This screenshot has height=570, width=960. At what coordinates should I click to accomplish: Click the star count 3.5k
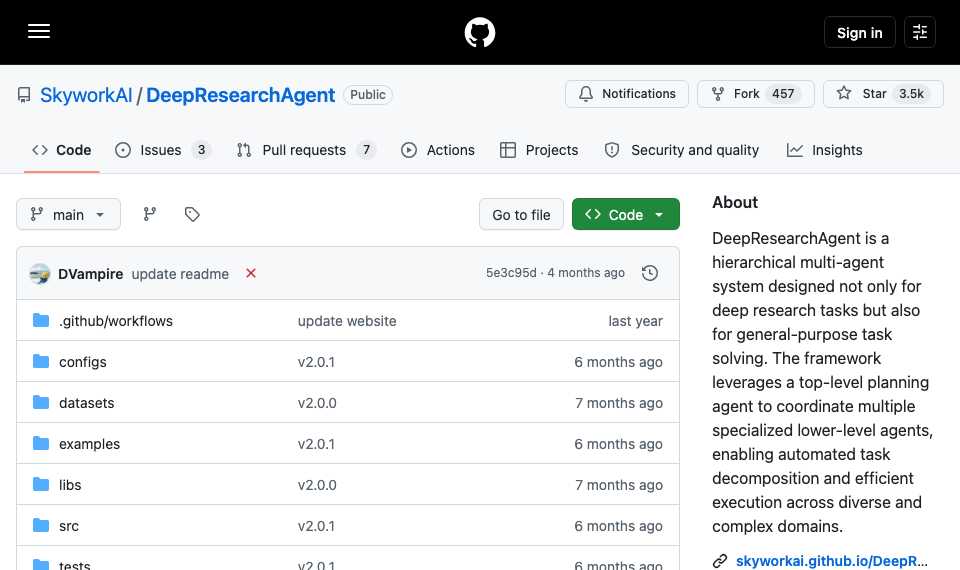(911, 94)
